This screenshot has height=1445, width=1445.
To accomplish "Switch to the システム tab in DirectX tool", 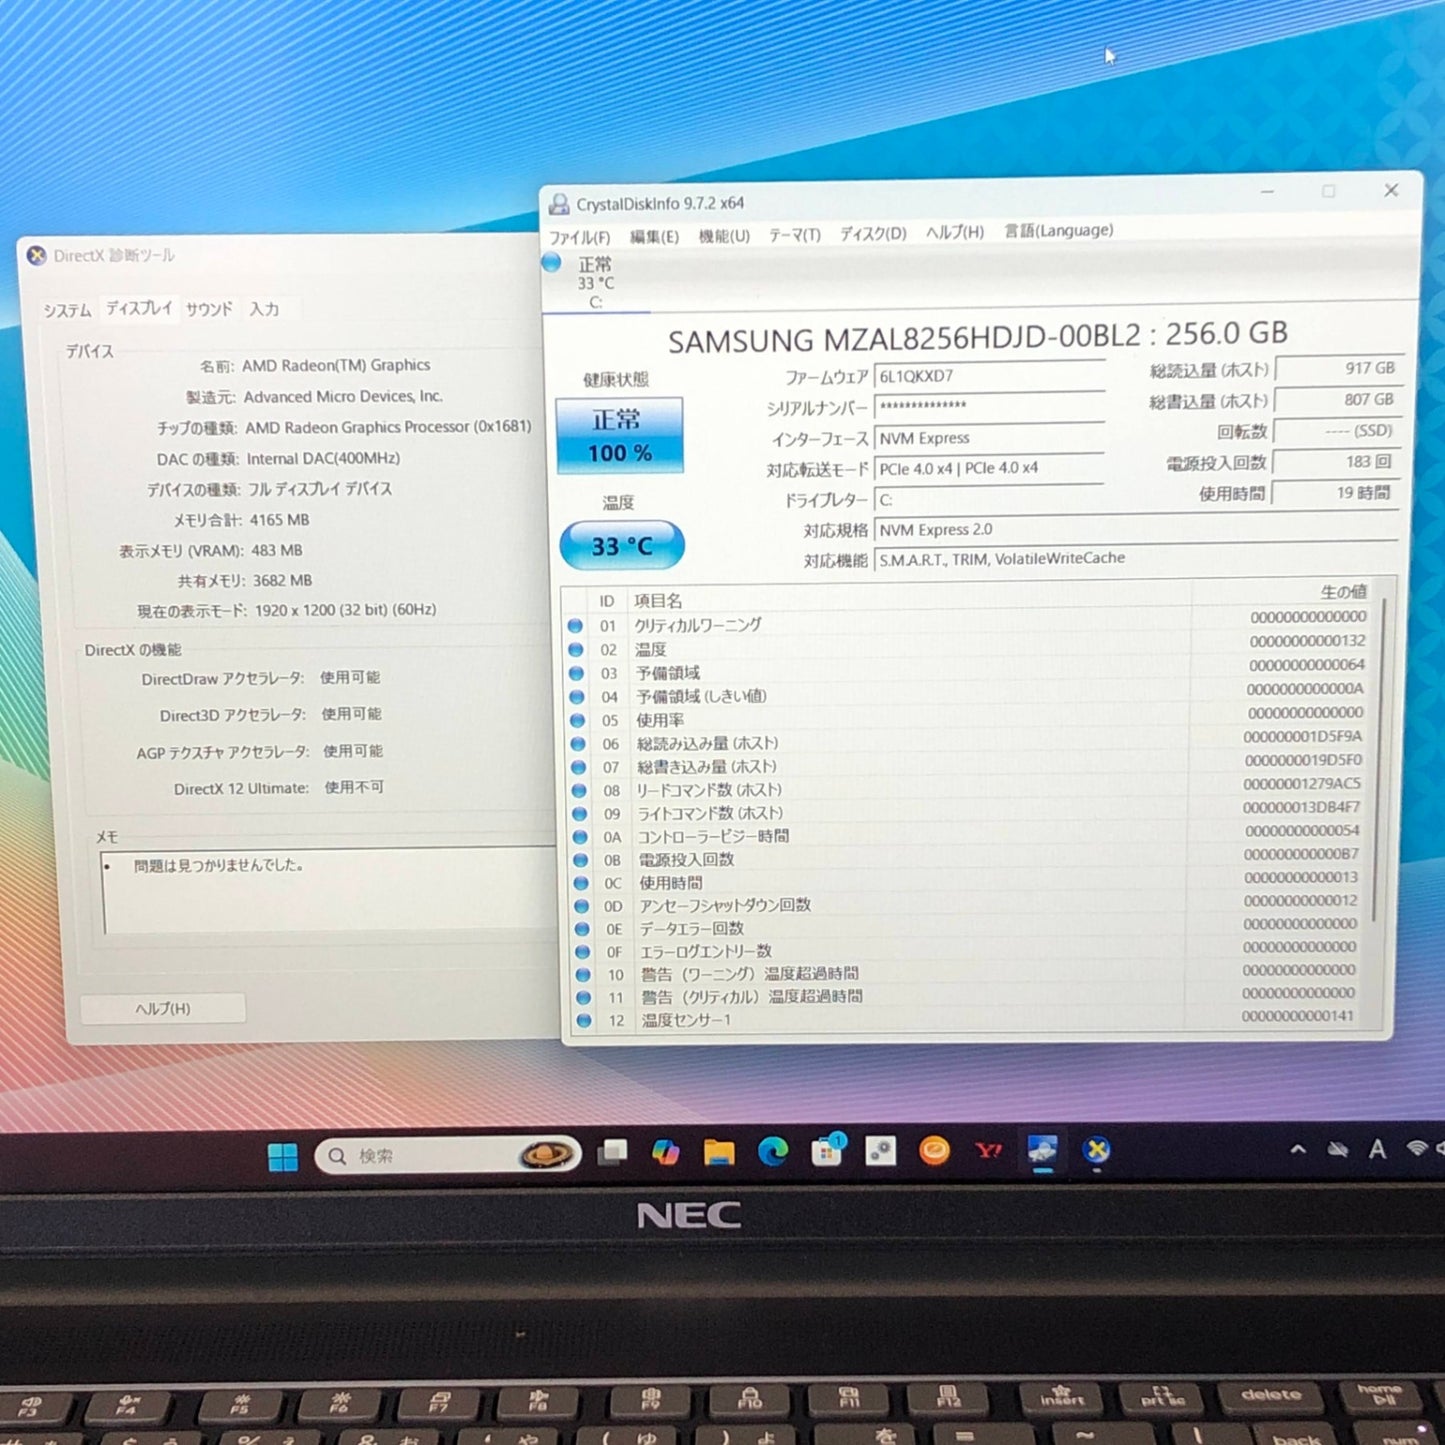I will point(67,310).
